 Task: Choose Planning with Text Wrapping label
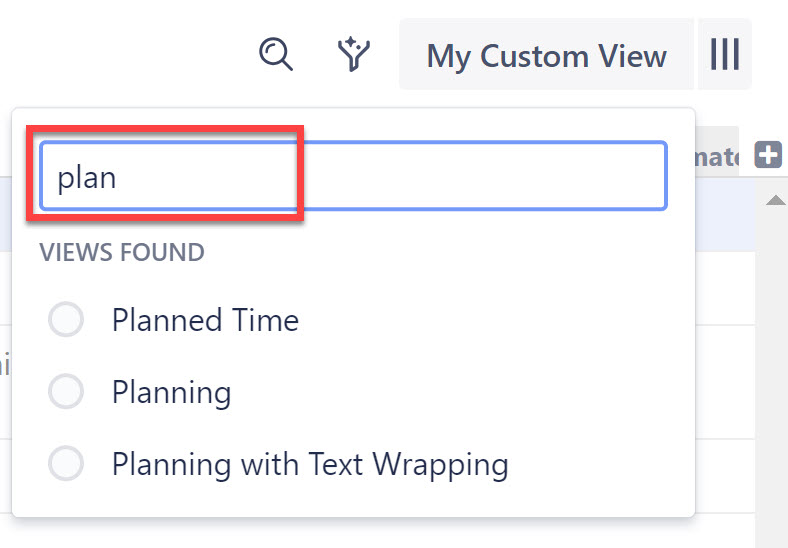[x=310, y=464]
